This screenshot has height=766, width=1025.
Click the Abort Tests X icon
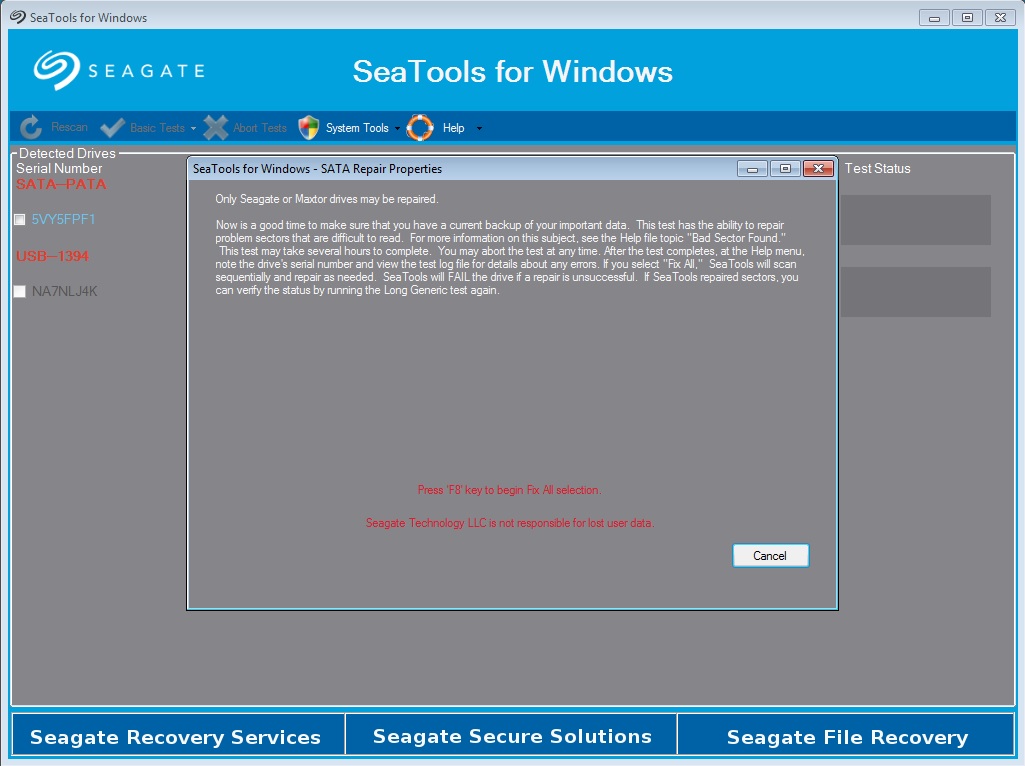click(x=216, y=127)
